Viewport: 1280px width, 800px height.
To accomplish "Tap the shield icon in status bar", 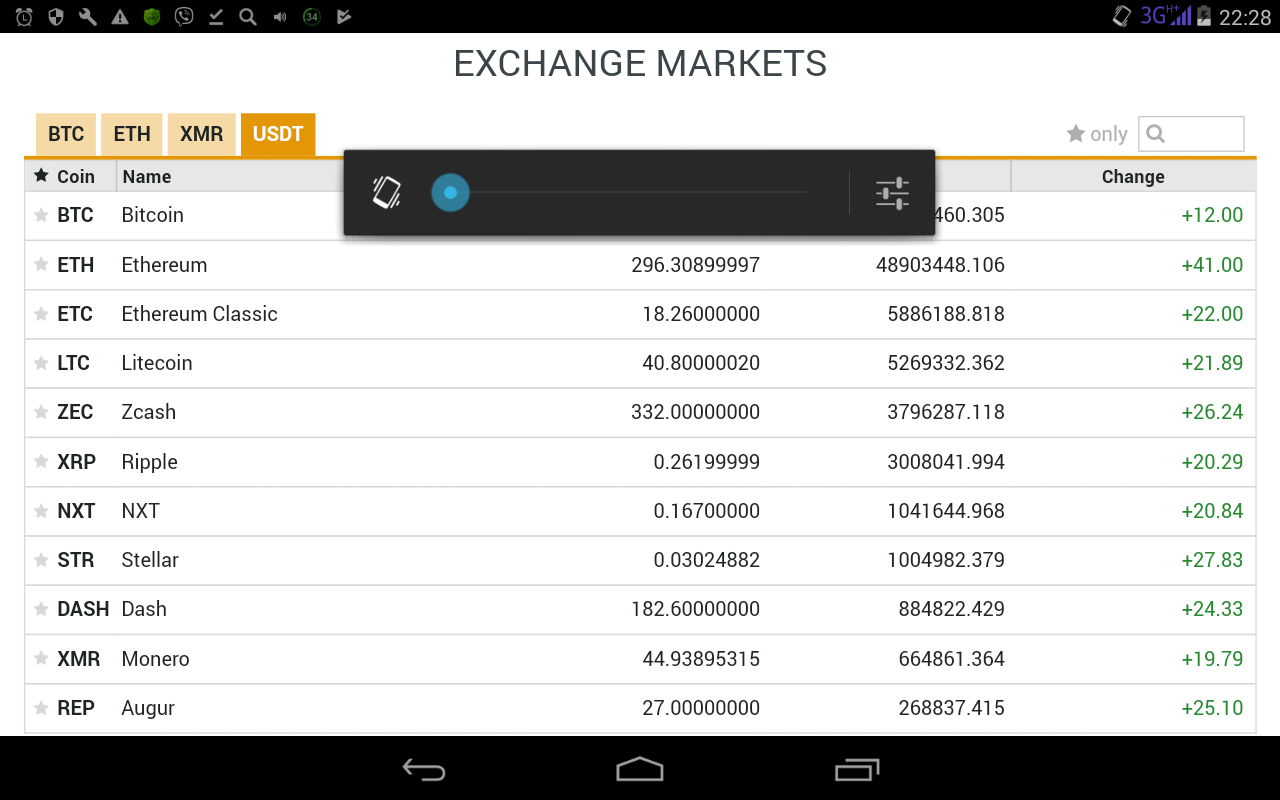I will coord(56,17).
